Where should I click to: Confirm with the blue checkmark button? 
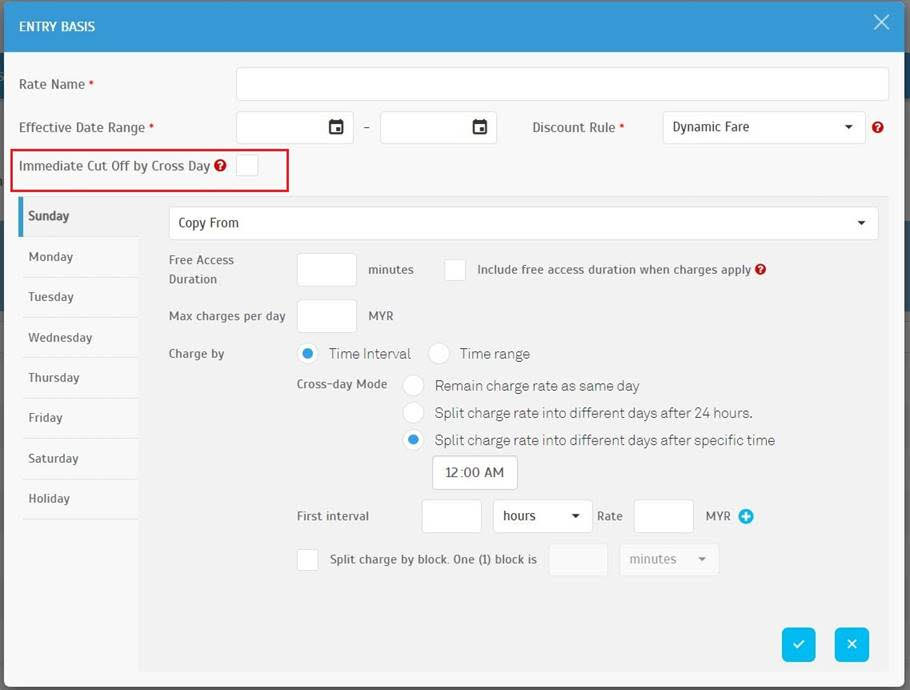pyautogui.click(x=798, y=644)
